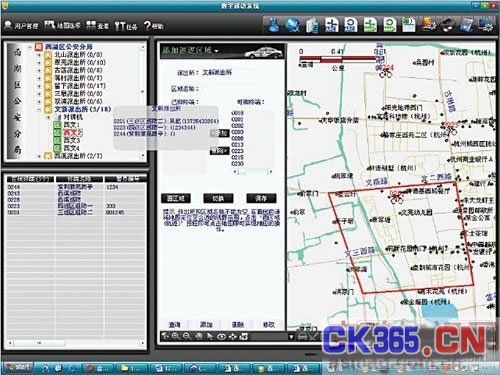Select the hand pan tool
This screenshot has width=500, height=375.
click(199, 336)
